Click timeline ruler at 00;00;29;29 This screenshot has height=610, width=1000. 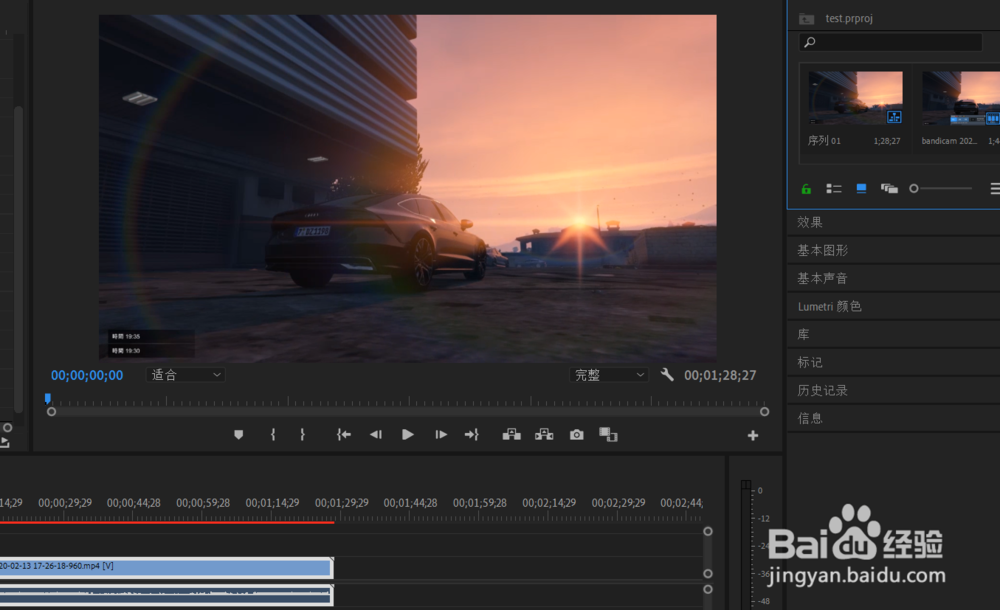point(64,503)
